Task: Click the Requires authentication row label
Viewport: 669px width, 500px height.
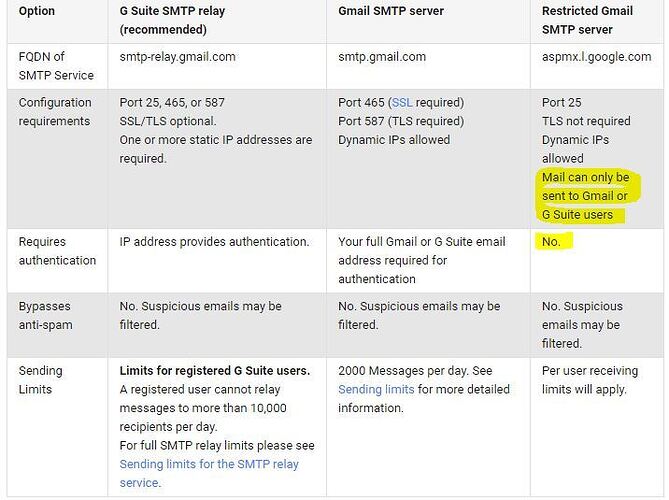Action: 57,251
